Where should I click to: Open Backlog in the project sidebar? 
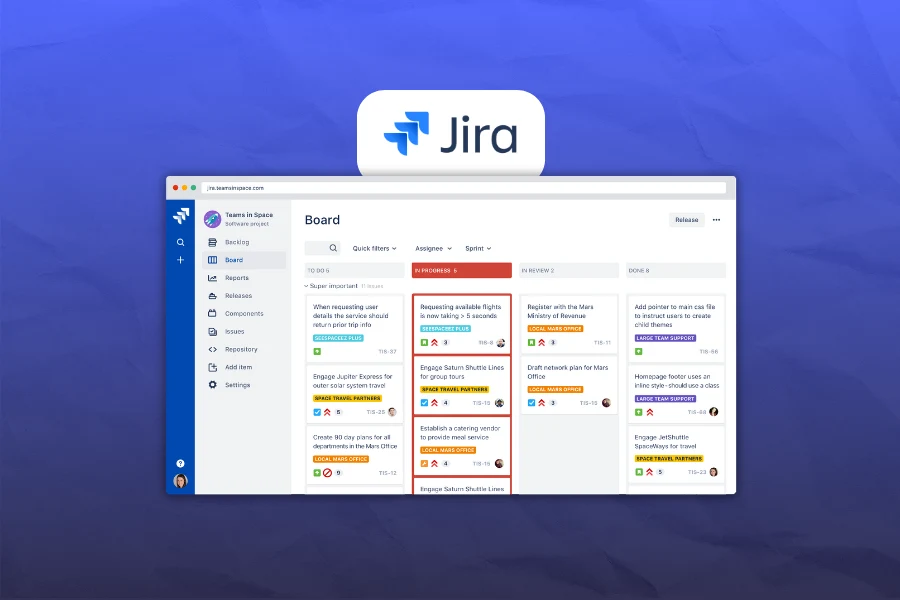pos(244,242)
